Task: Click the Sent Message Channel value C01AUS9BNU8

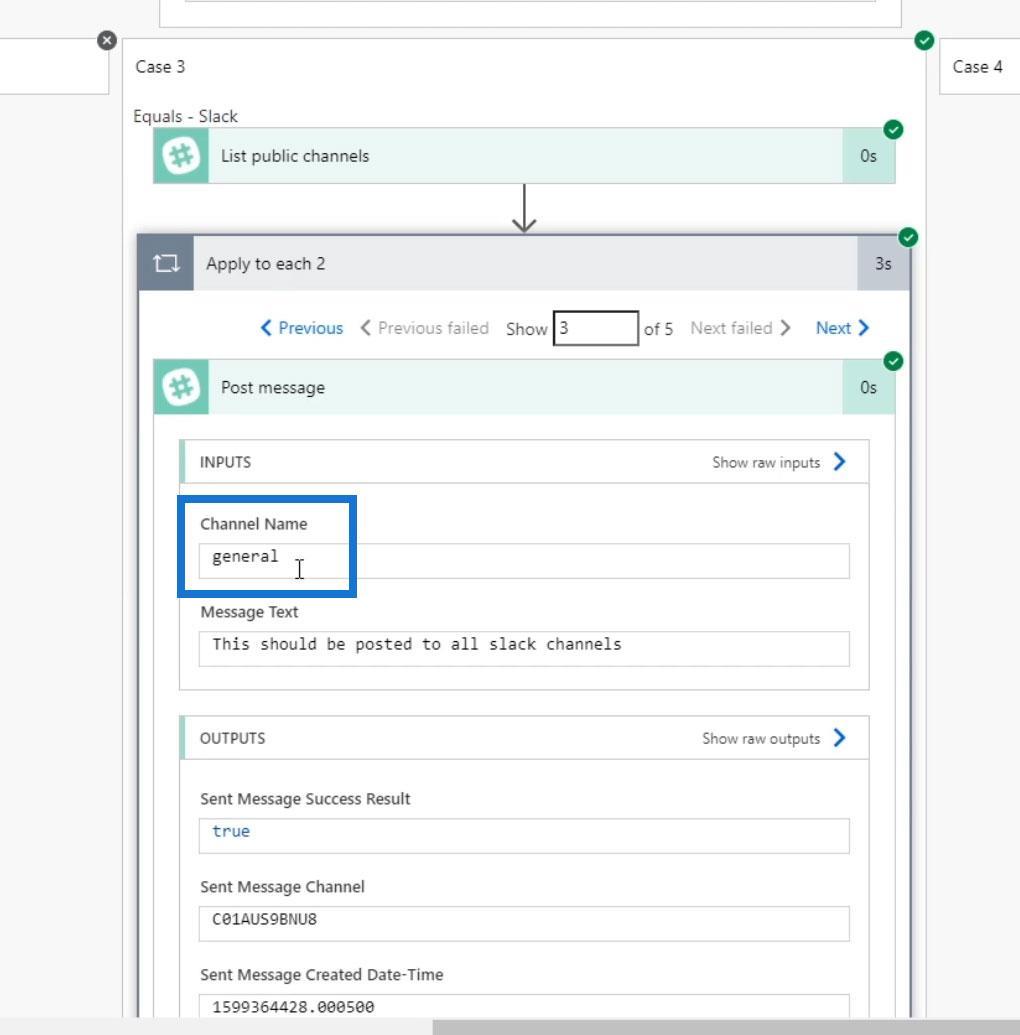Action: coord(264,919)
